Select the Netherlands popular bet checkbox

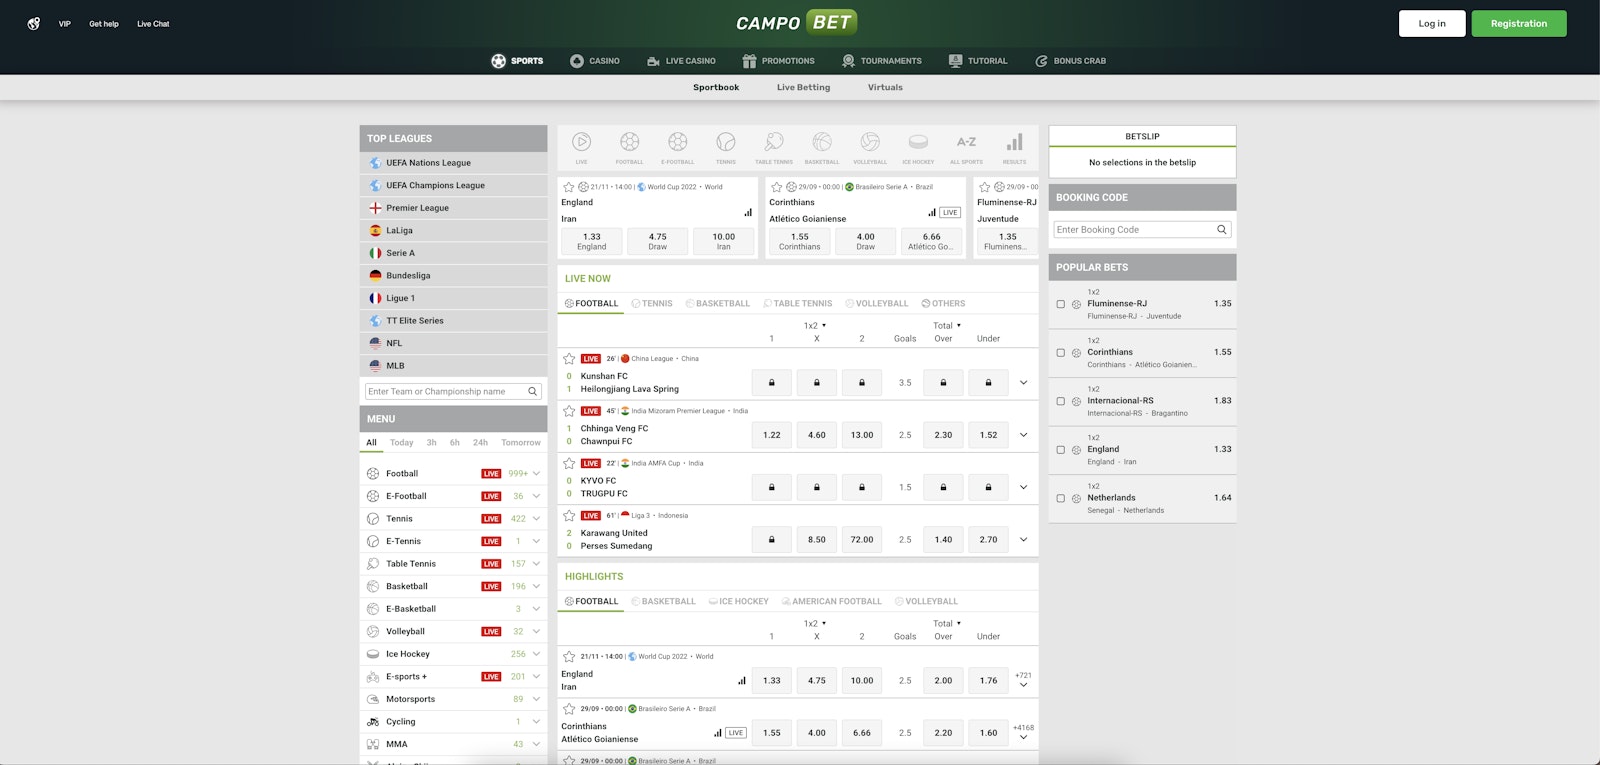[1061, 498]
